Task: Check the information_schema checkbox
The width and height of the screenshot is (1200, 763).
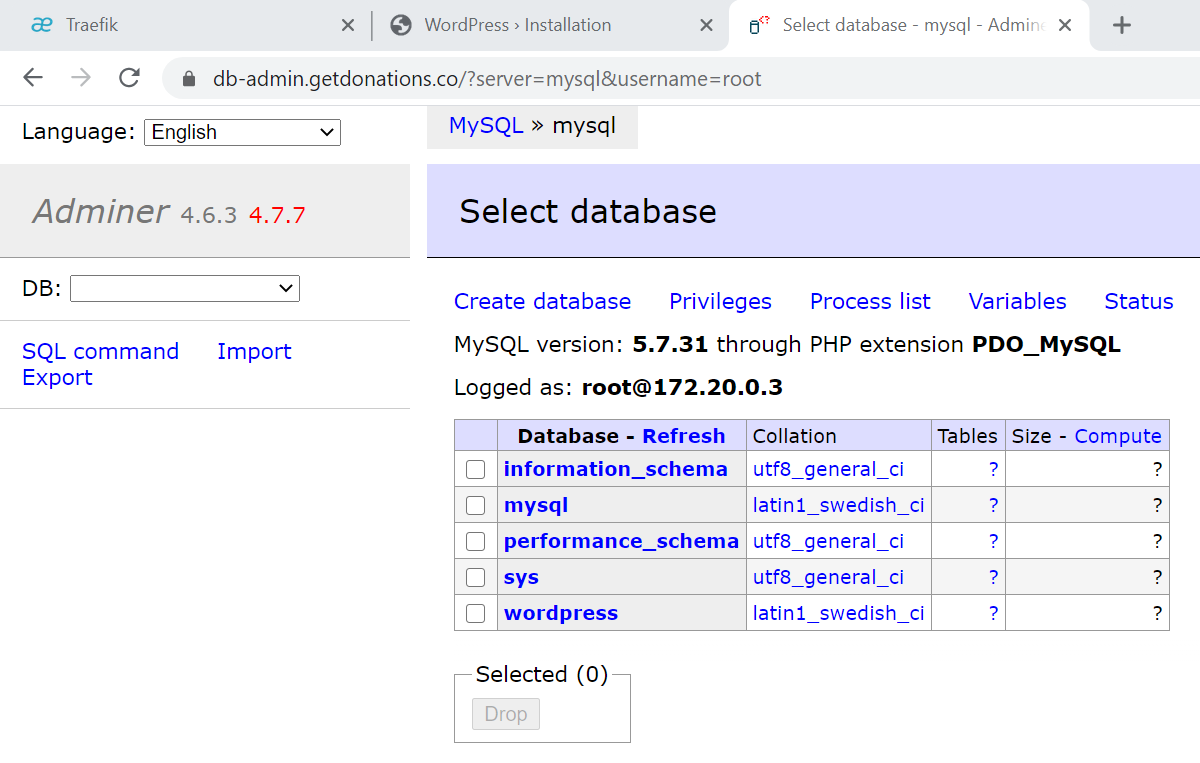Action: click(x=476, y=469)
